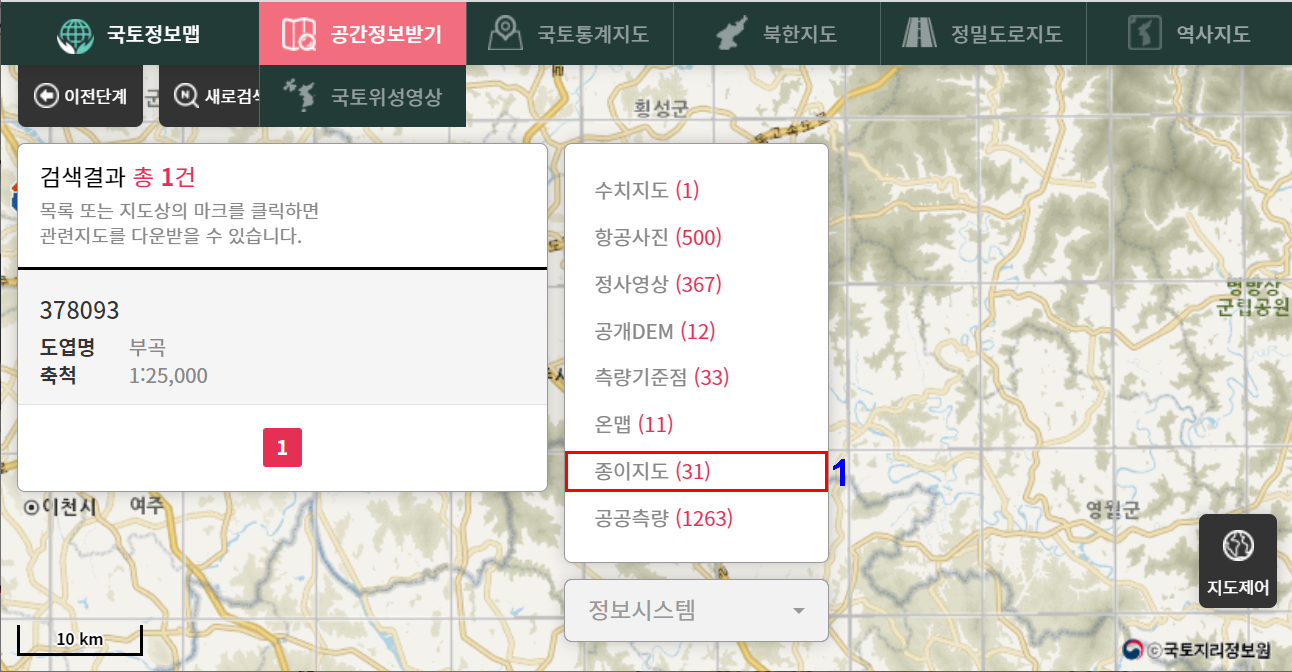
Task: Select 공공측량 (1263) category
Action: click(x=664, y=518)
